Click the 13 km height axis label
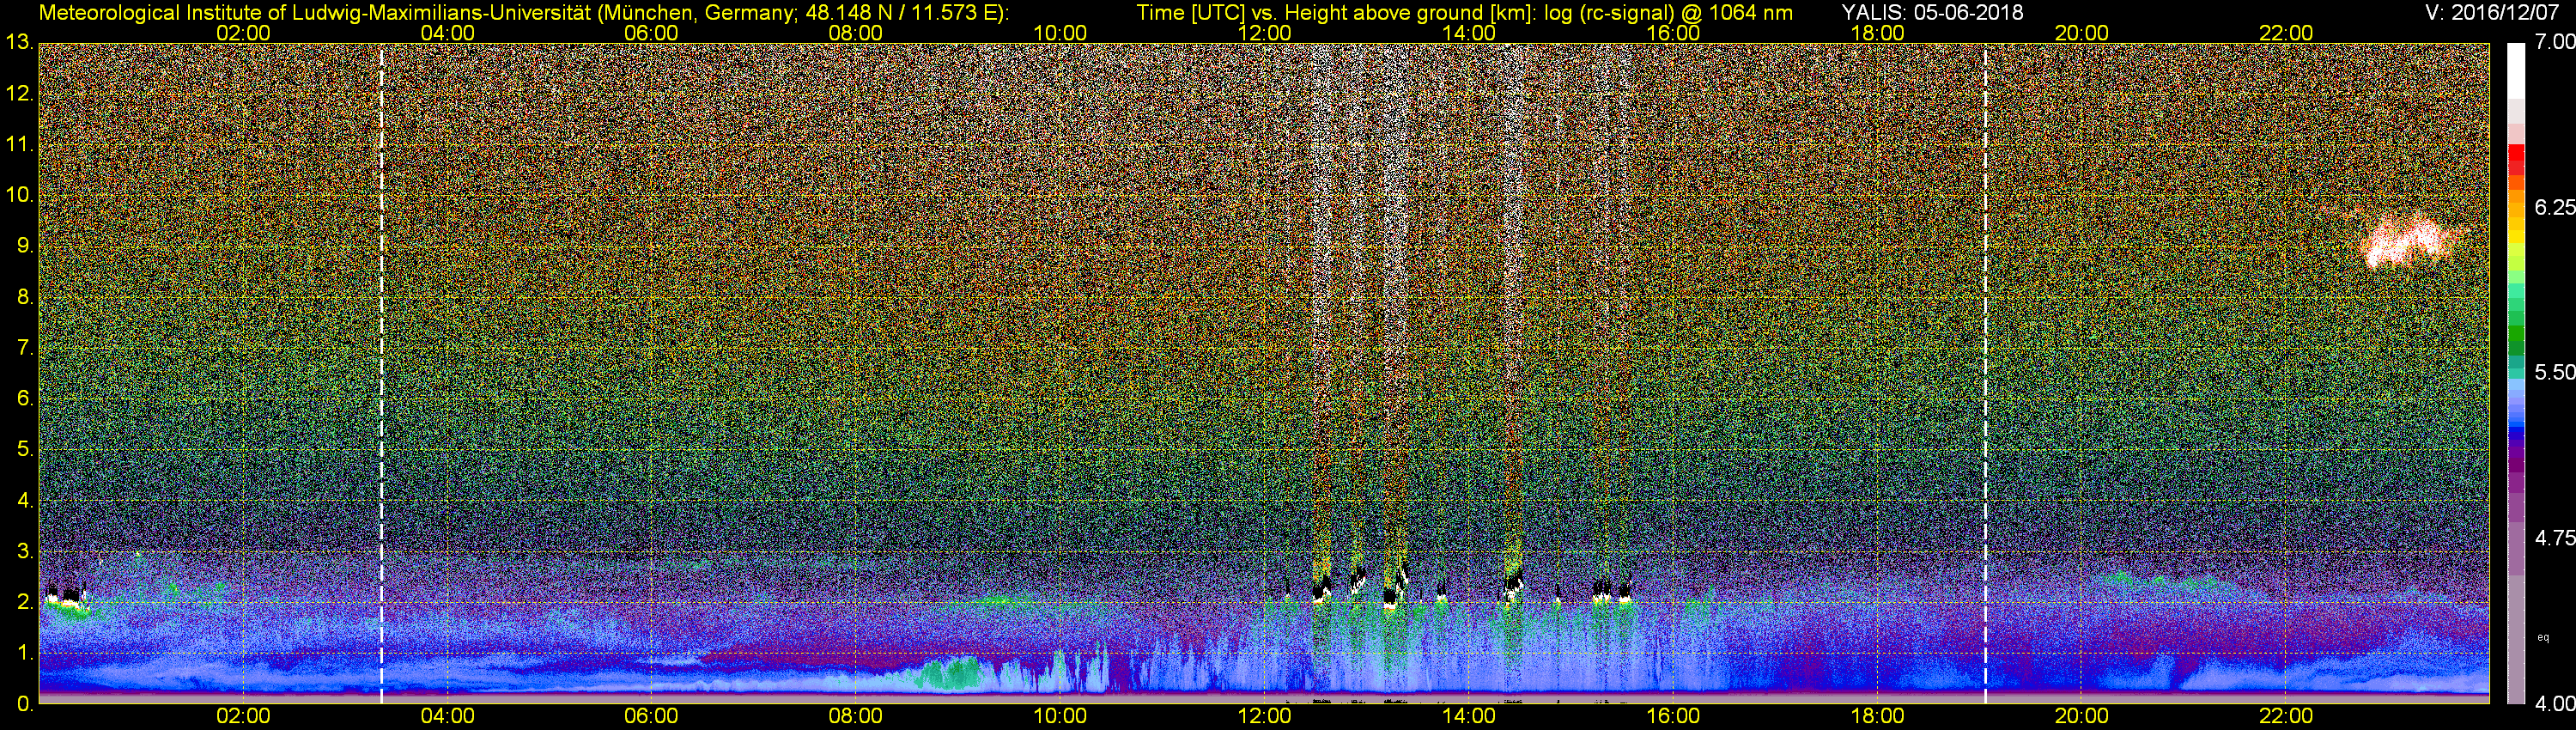Viewport: 2576px width, 730px height. [x=18, y=43]
